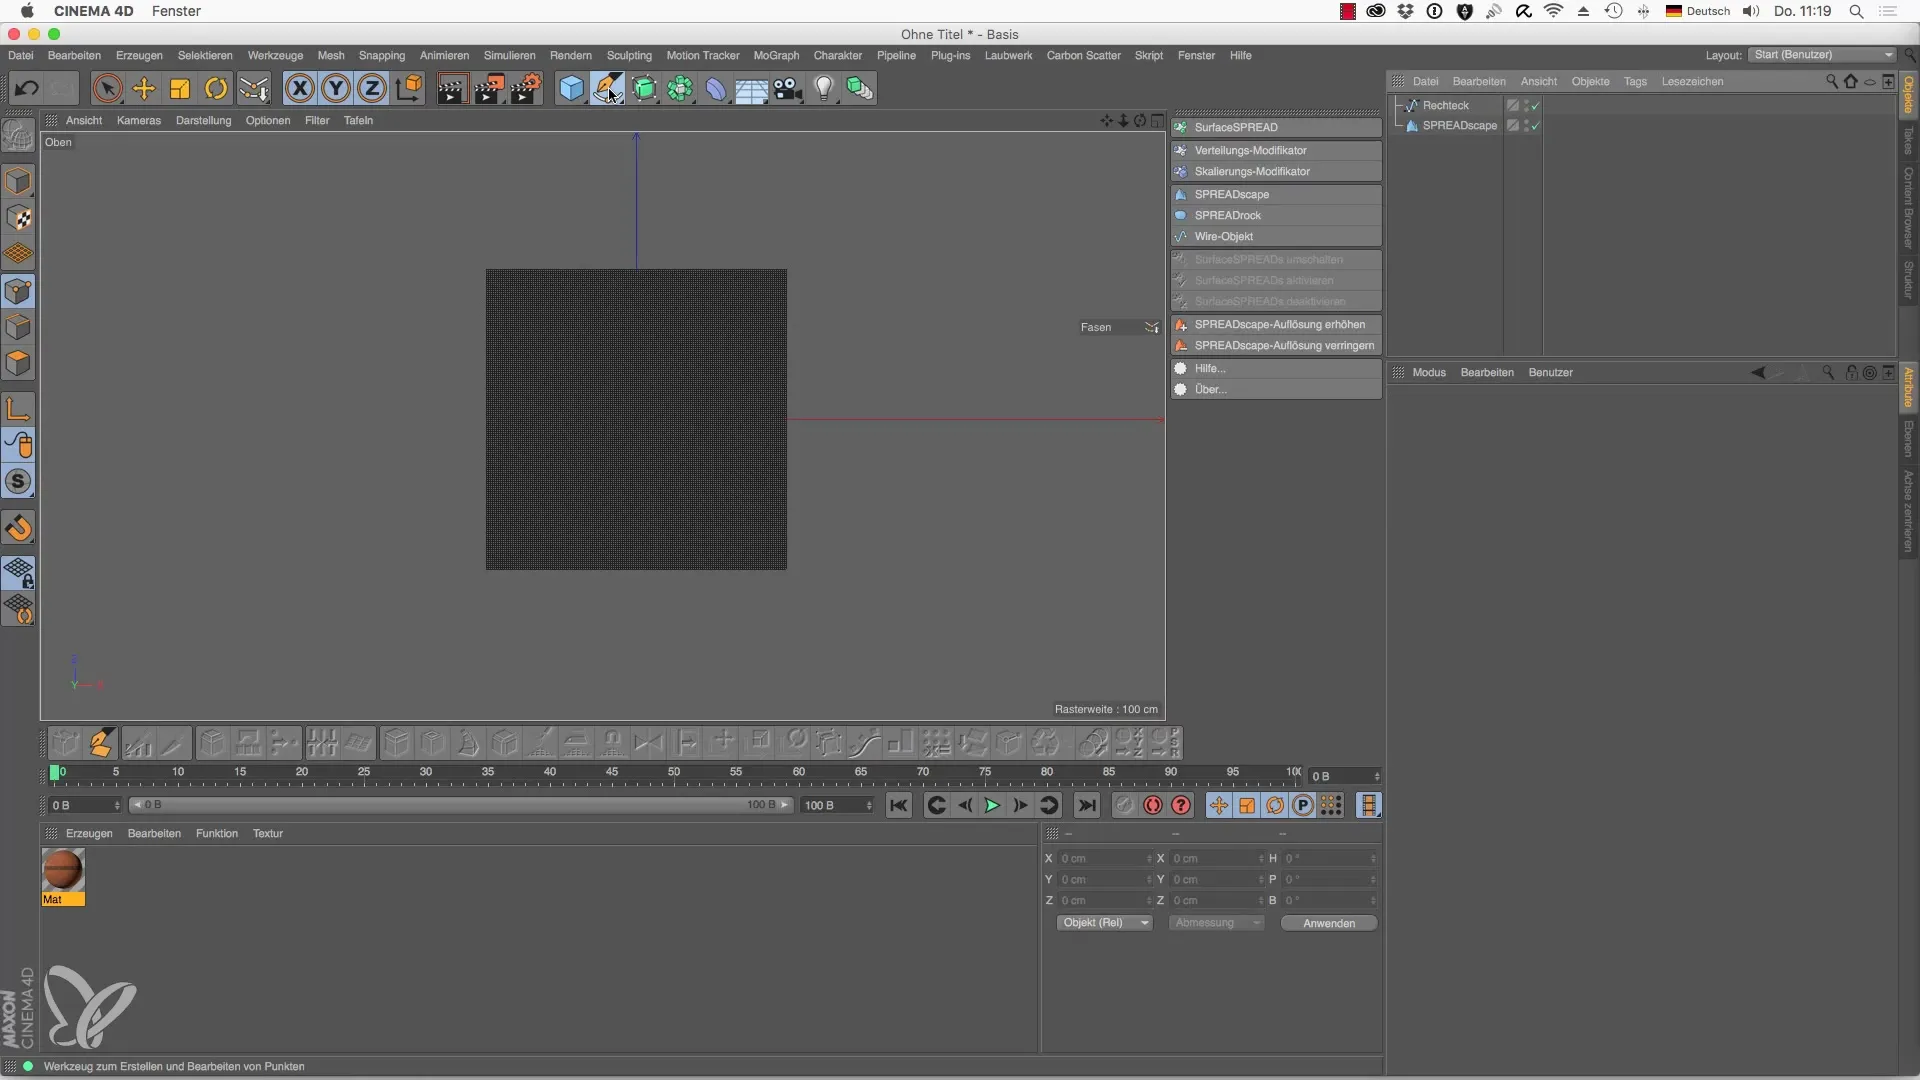Select the Scale tool icon
Screen dimensions: 1920x1080
pos(180,88)
